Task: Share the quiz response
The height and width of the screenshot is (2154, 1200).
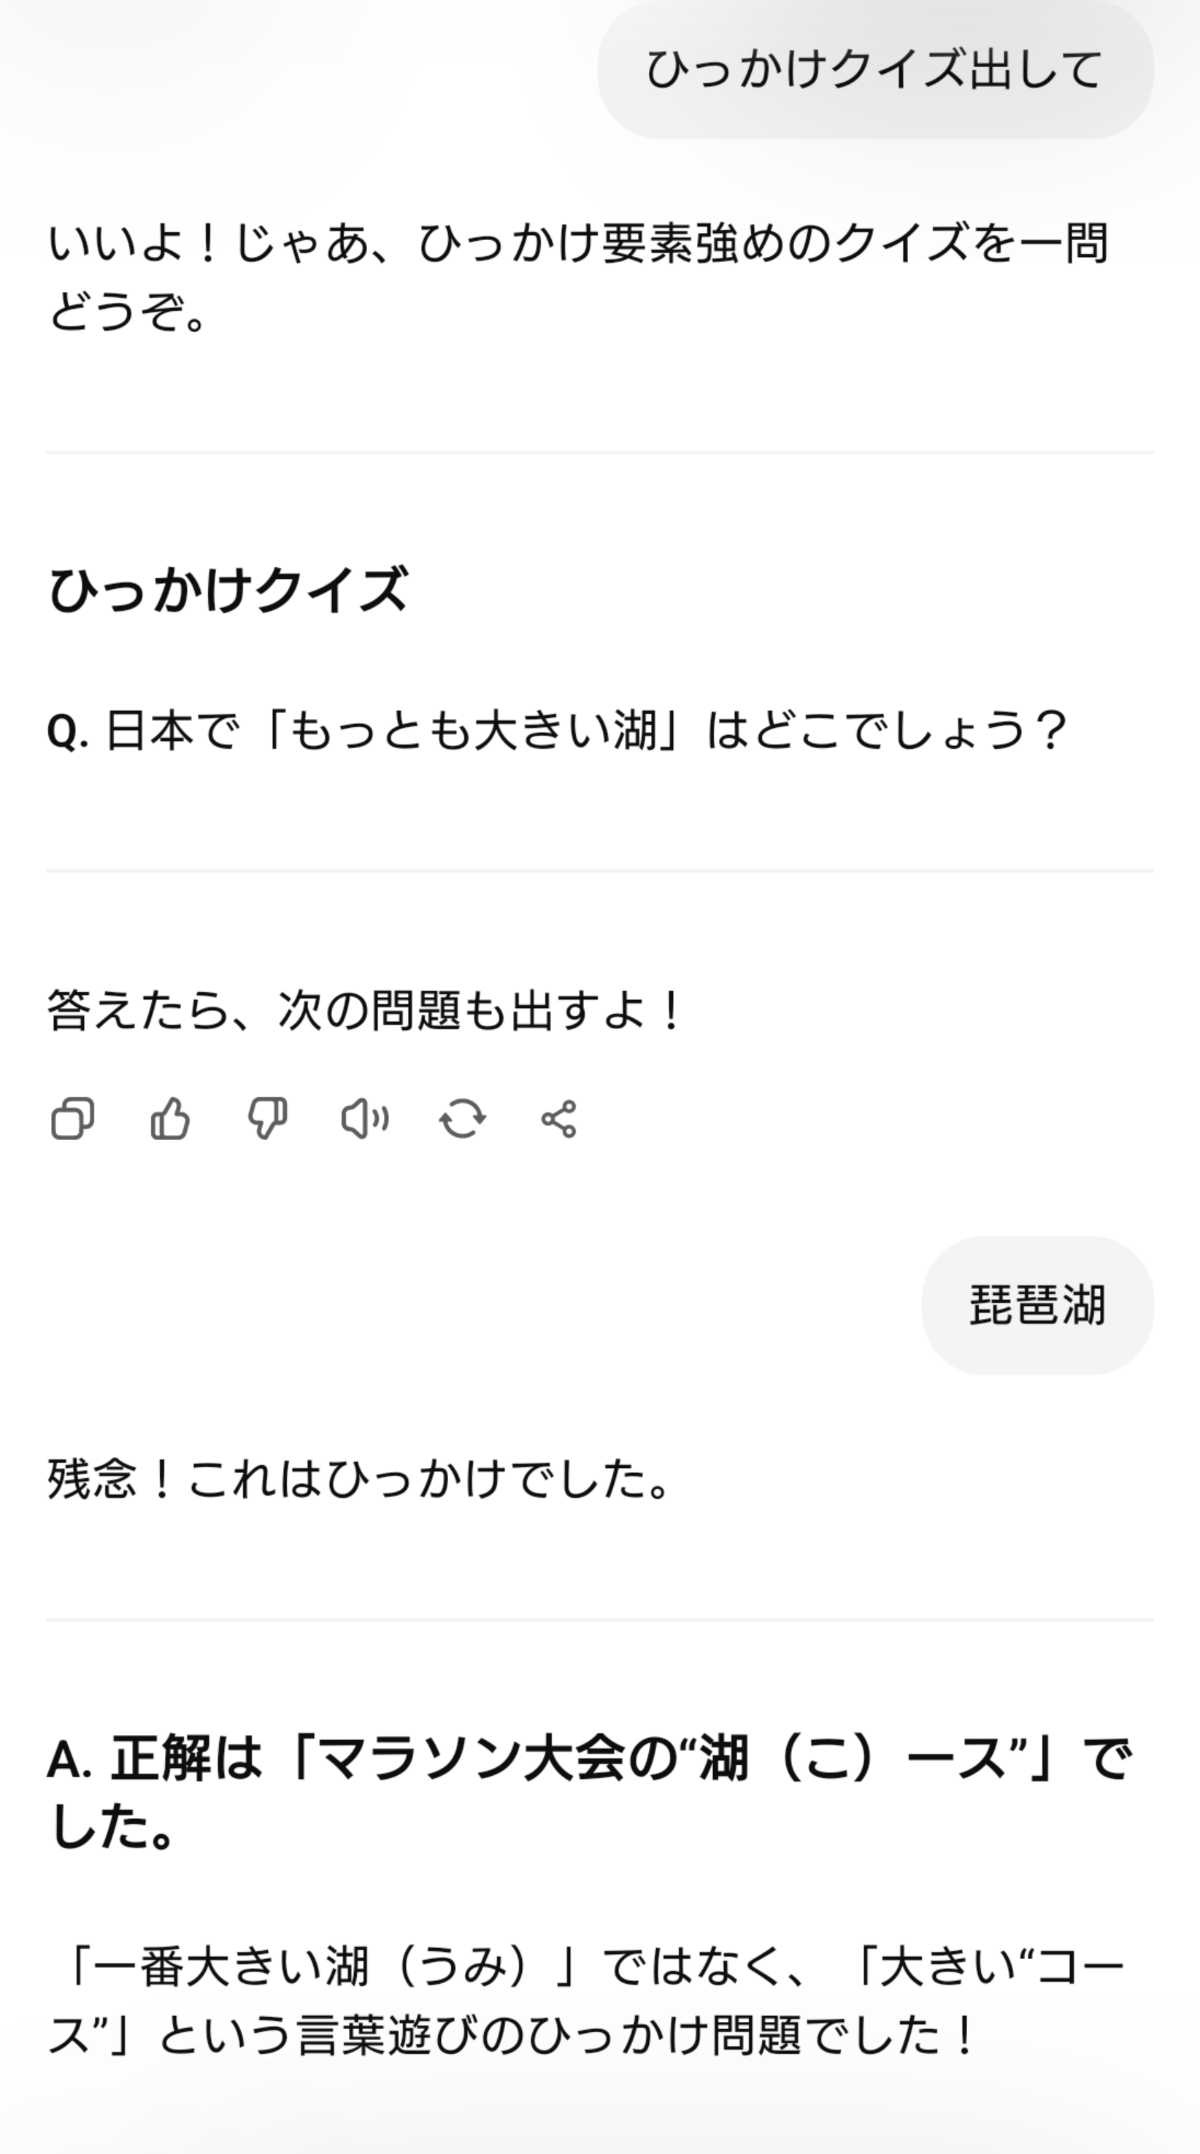Action: (x=559, y=1119)
